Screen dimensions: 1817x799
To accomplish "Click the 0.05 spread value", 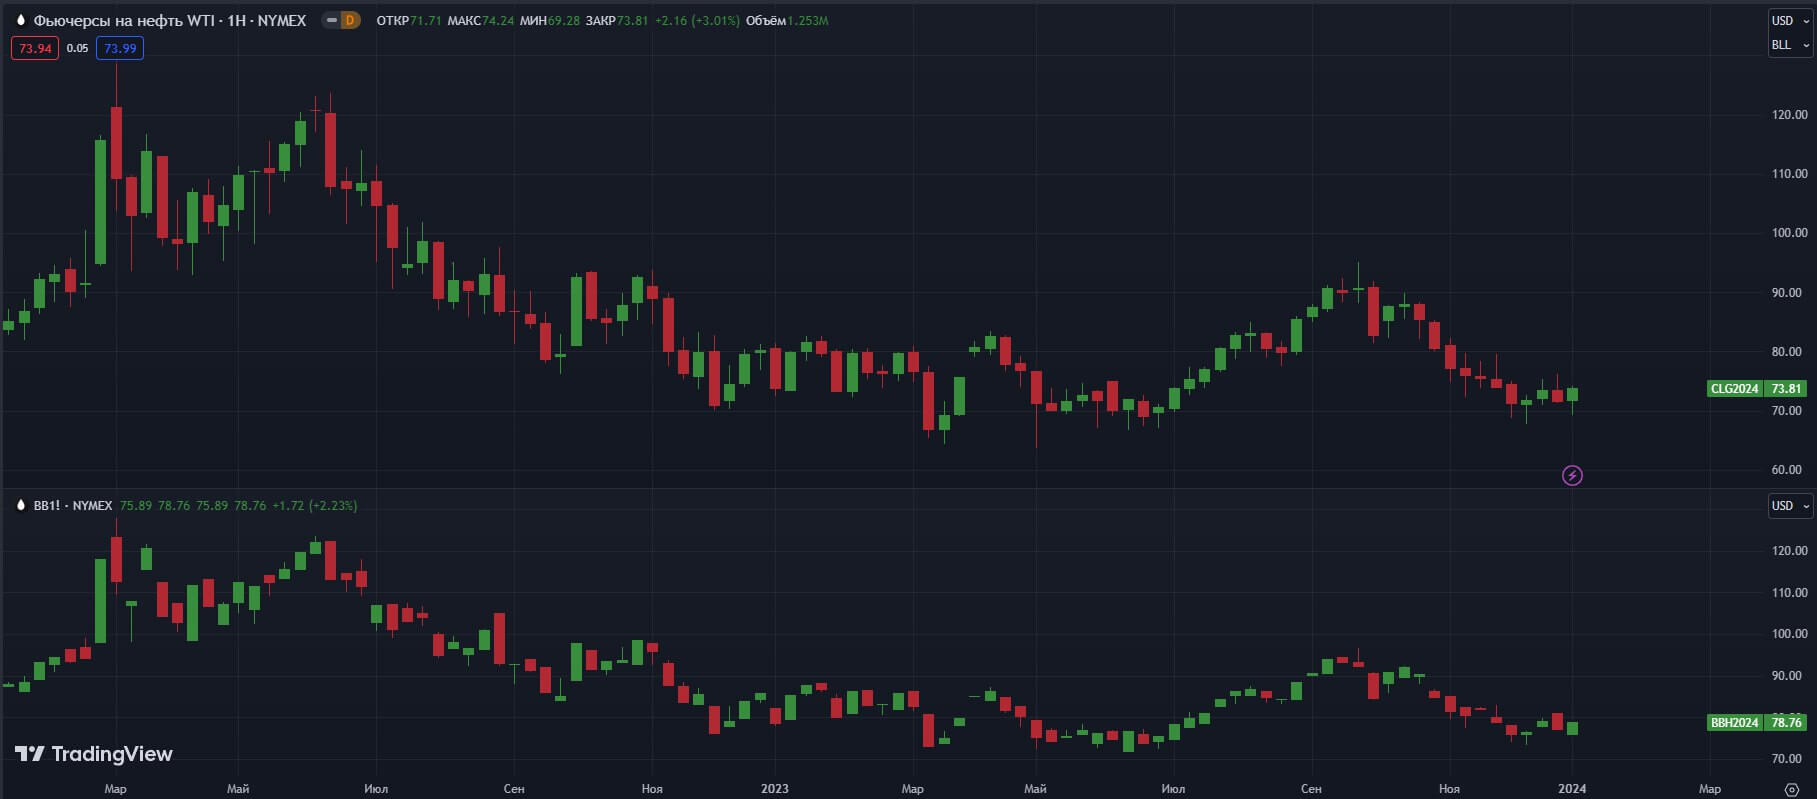I will pyautogui.click(x=77, y=48).
